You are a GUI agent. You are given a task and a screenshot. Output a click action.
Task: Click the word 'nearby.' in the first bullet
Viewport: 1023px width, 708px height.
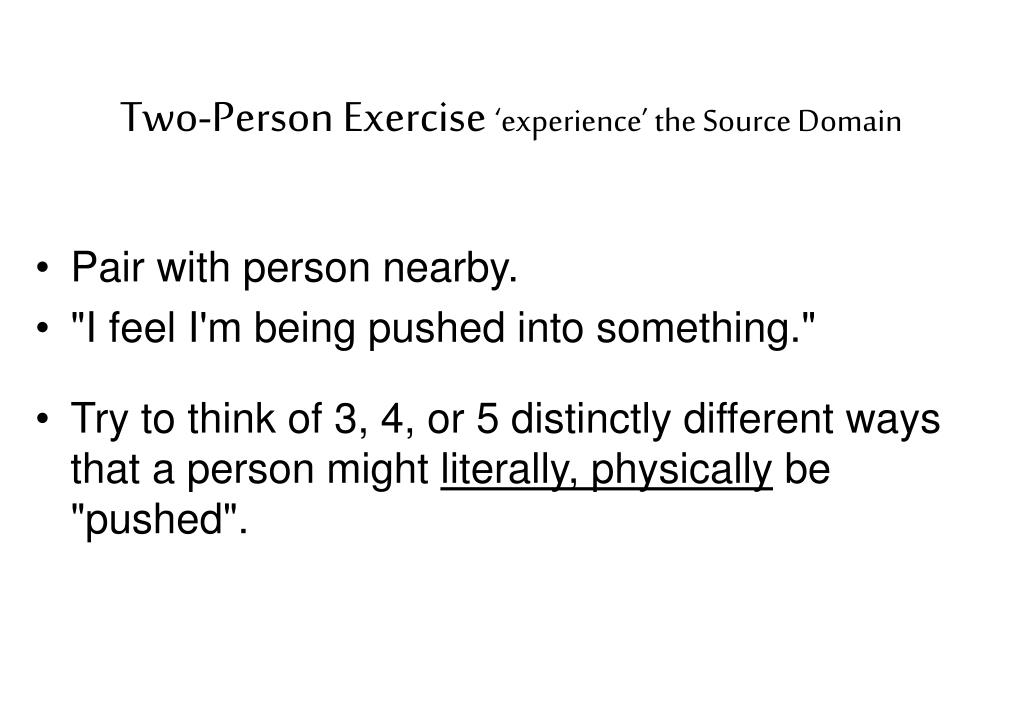[450, 269]
